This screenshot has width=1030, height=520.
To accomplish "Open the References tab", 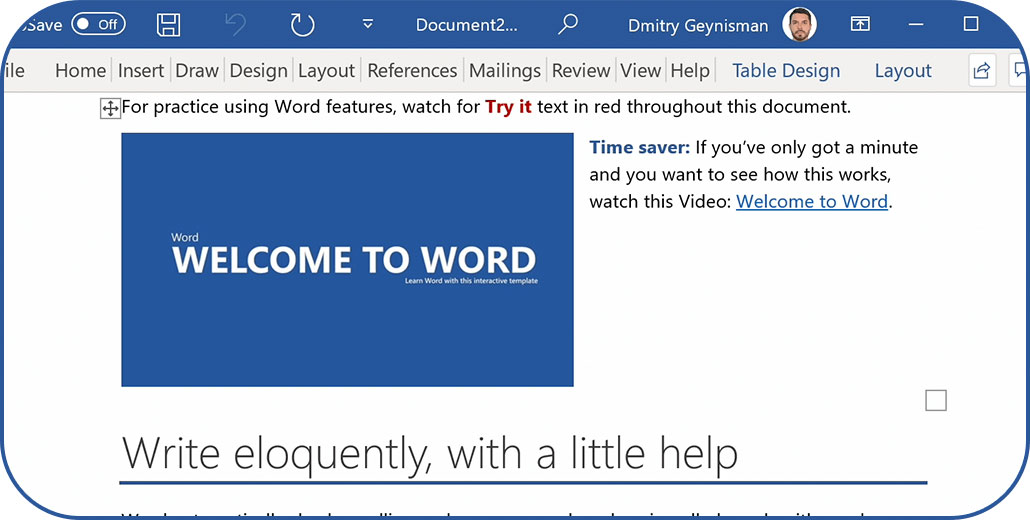I will [412, 71].
